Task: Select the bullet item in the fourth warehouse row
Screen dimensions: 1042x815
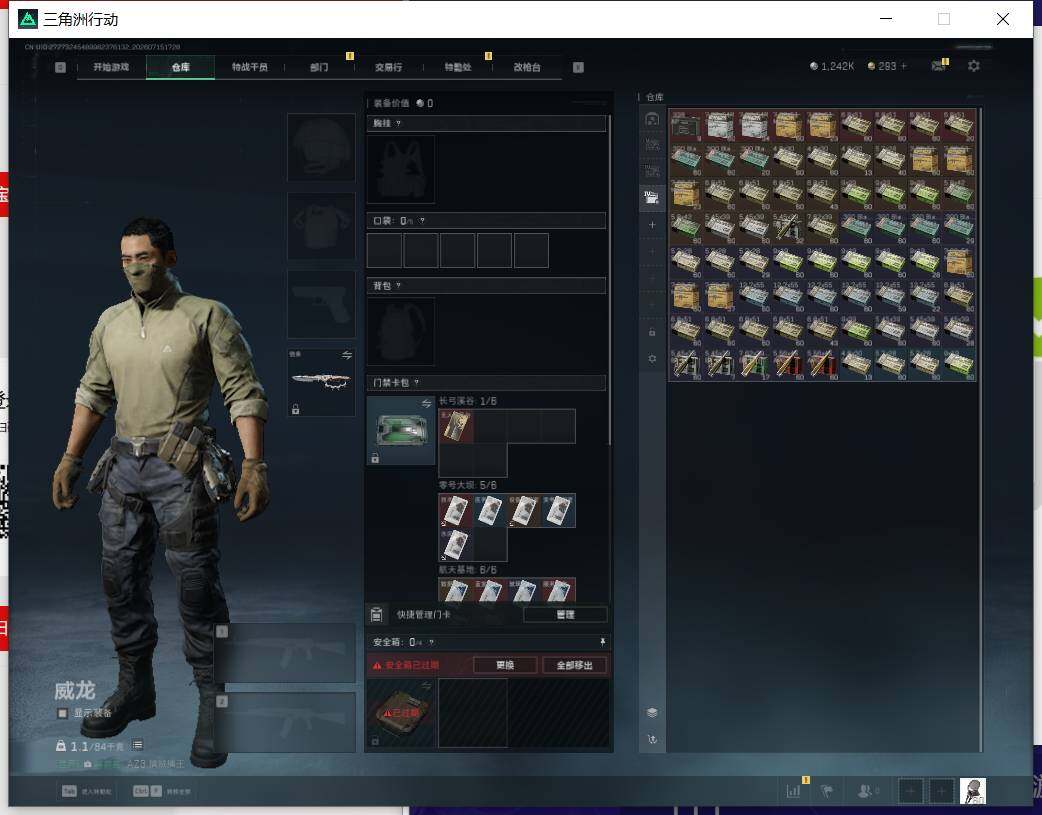Action: tap(788, 228)
